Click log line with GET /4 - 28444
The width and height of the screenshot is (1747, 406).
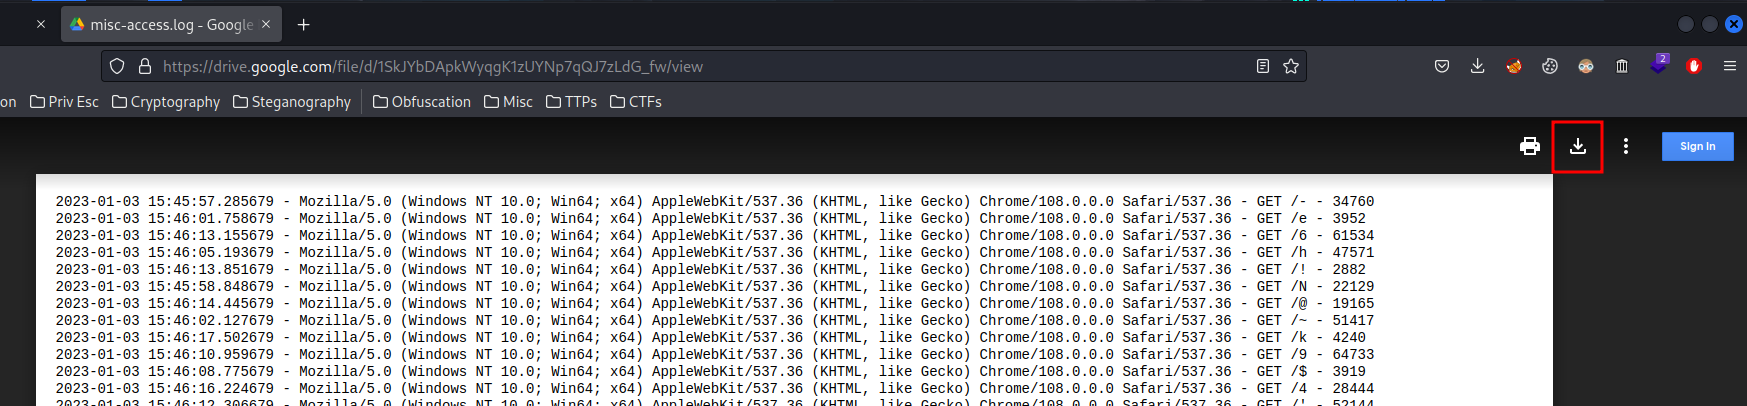[x=715, y=388]
